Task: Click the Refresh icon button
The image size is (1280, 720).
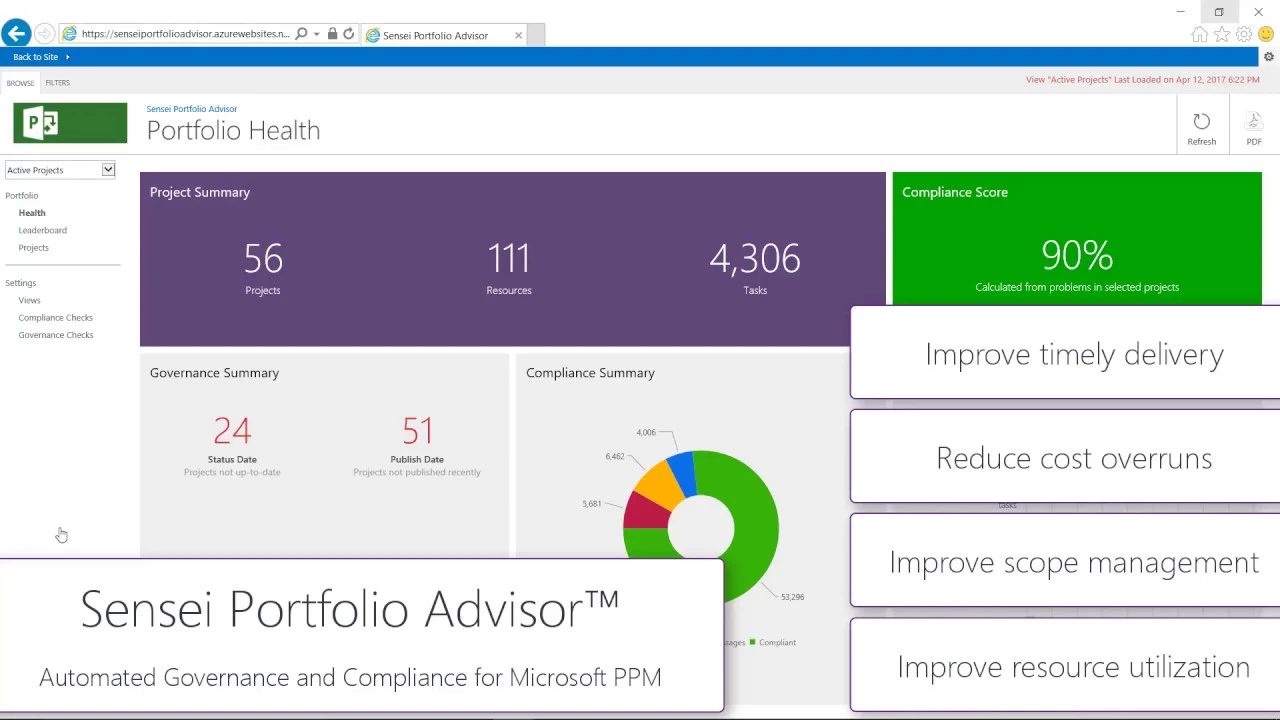Action: (x=1201, y=128)
